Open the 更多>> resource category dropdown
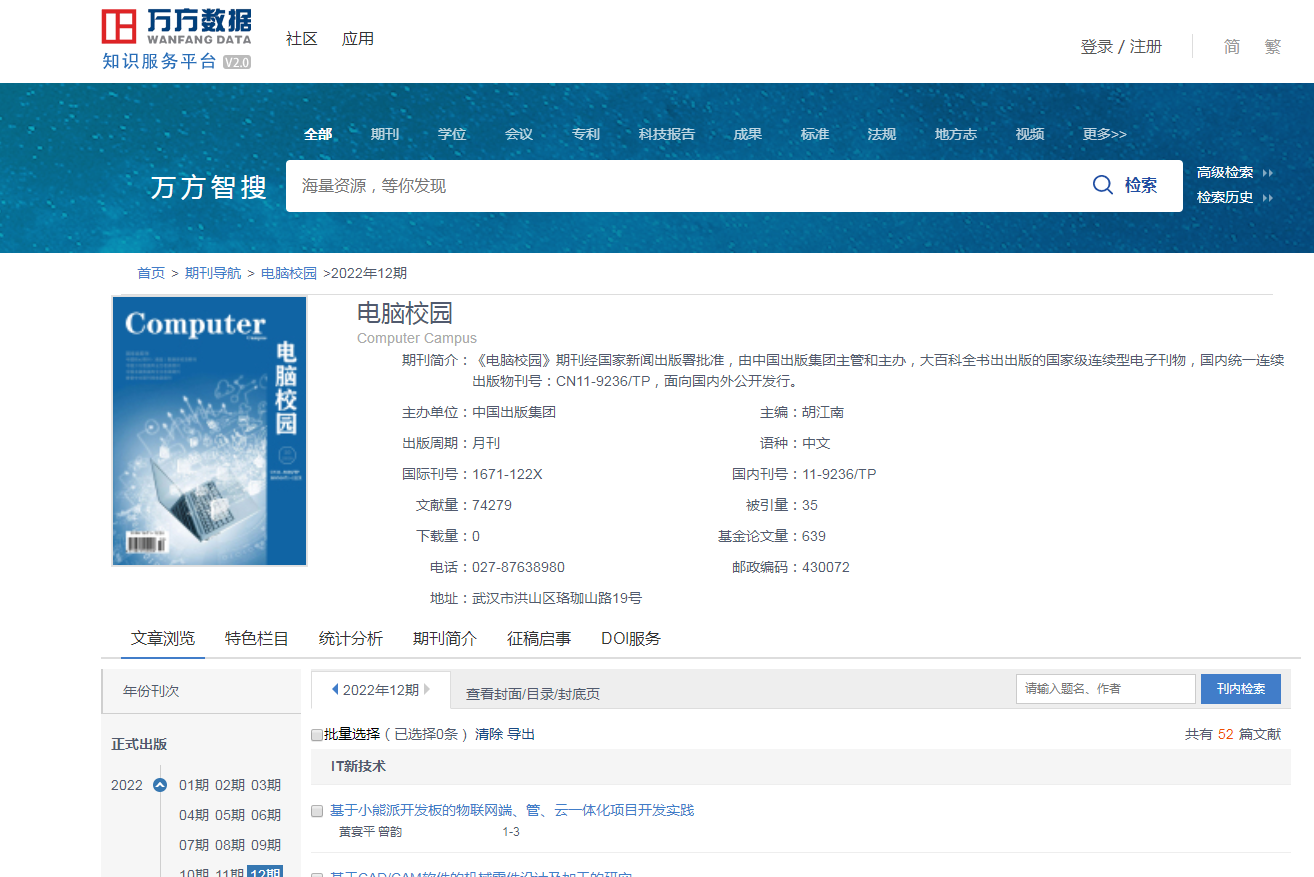The height and width of the screenshot is (877, 1314). [x=1104, y=134]
